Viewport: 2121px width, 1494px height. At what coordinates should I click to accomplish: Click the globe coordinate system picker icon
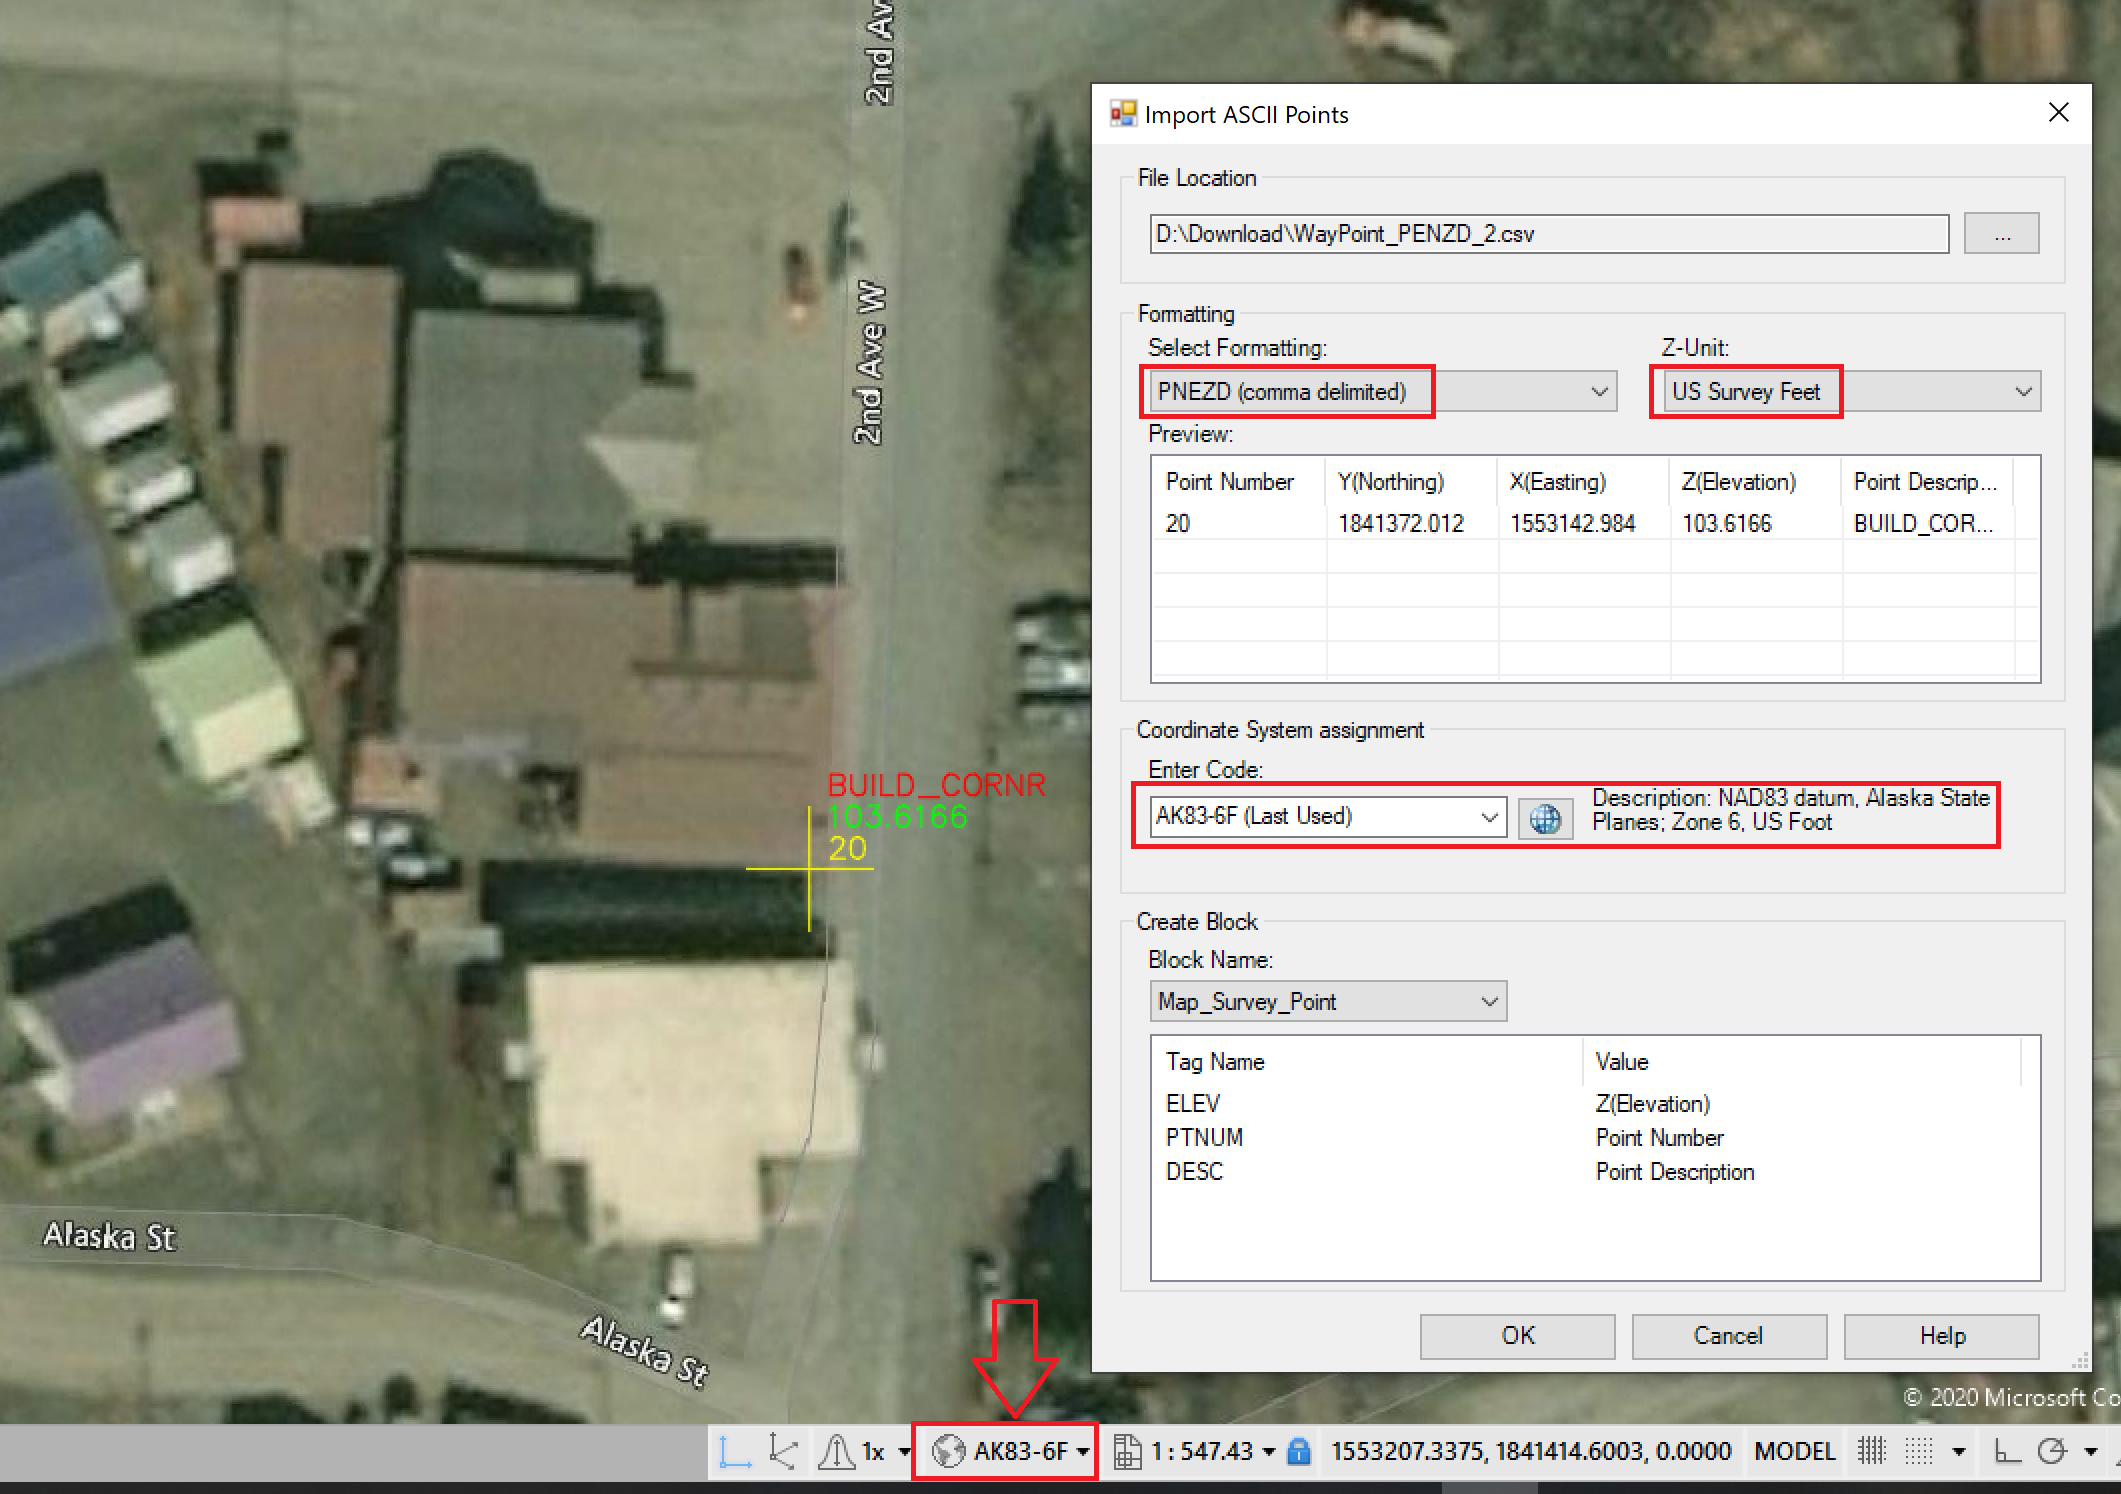click(x=1545, y=818)
